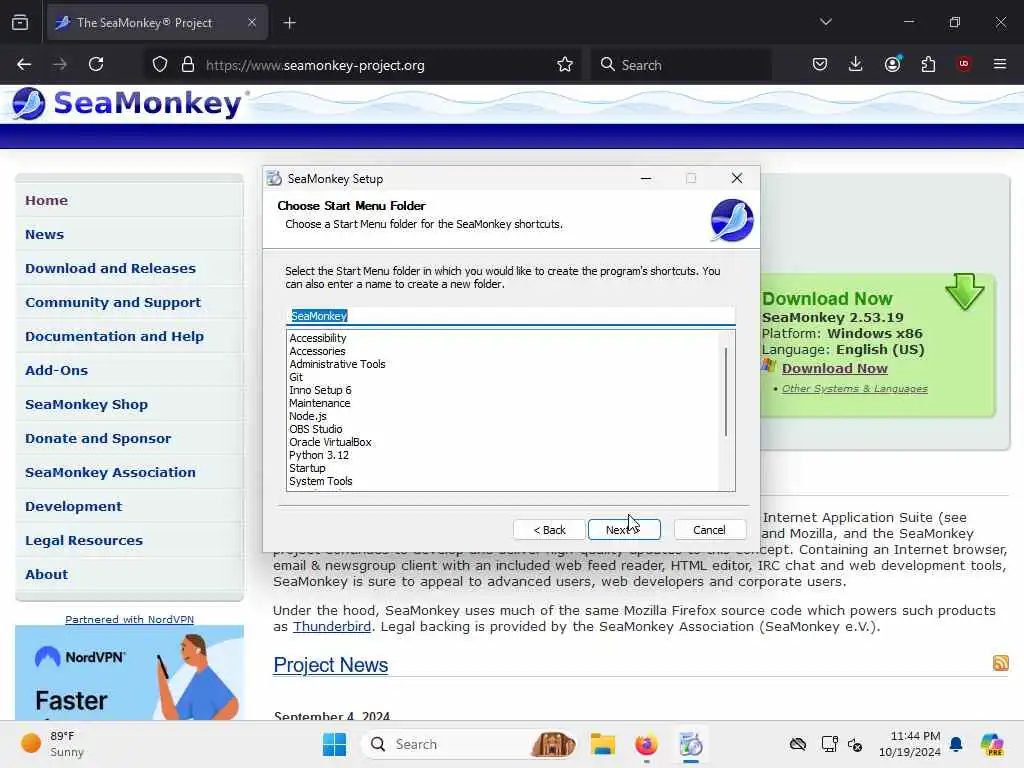Click the Download Now link
This screenshot has width=1024, height=768.
coord(835,368)
